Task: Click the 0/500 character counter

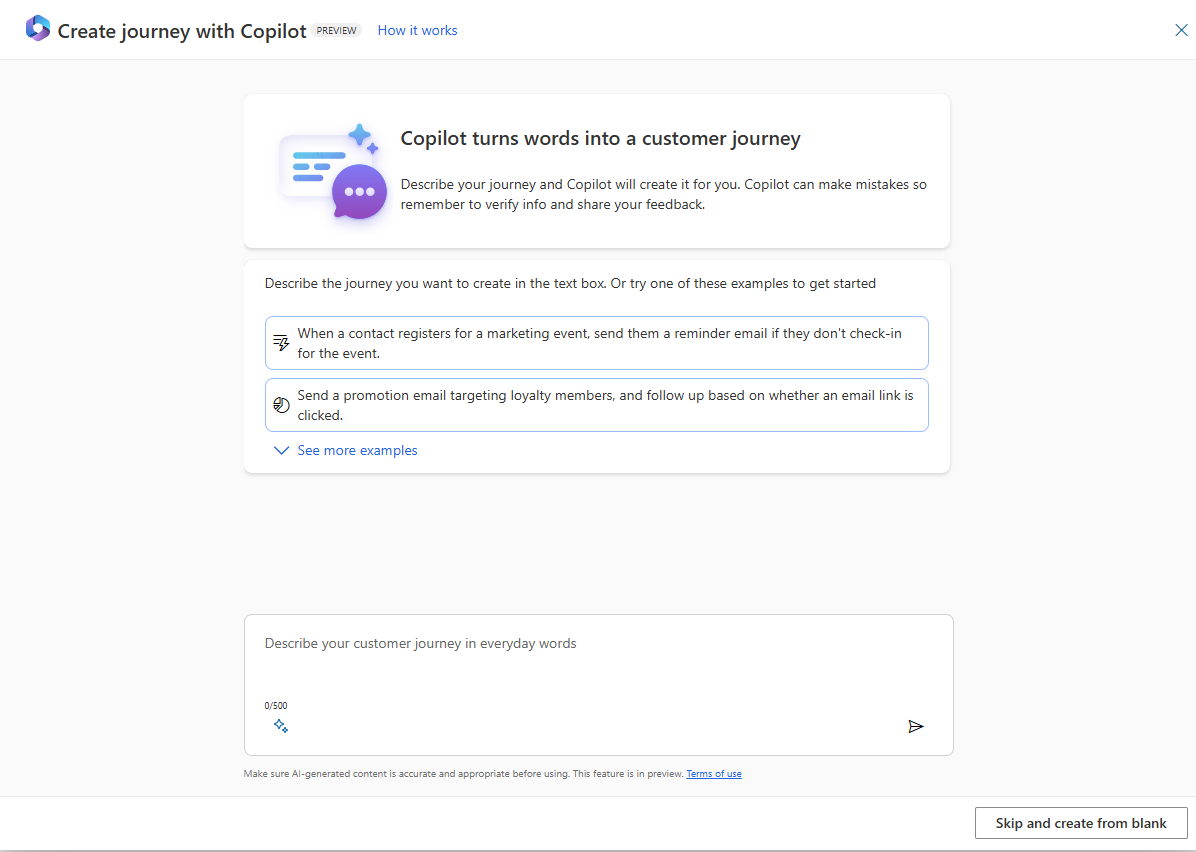Action: [x=276, y=706]
